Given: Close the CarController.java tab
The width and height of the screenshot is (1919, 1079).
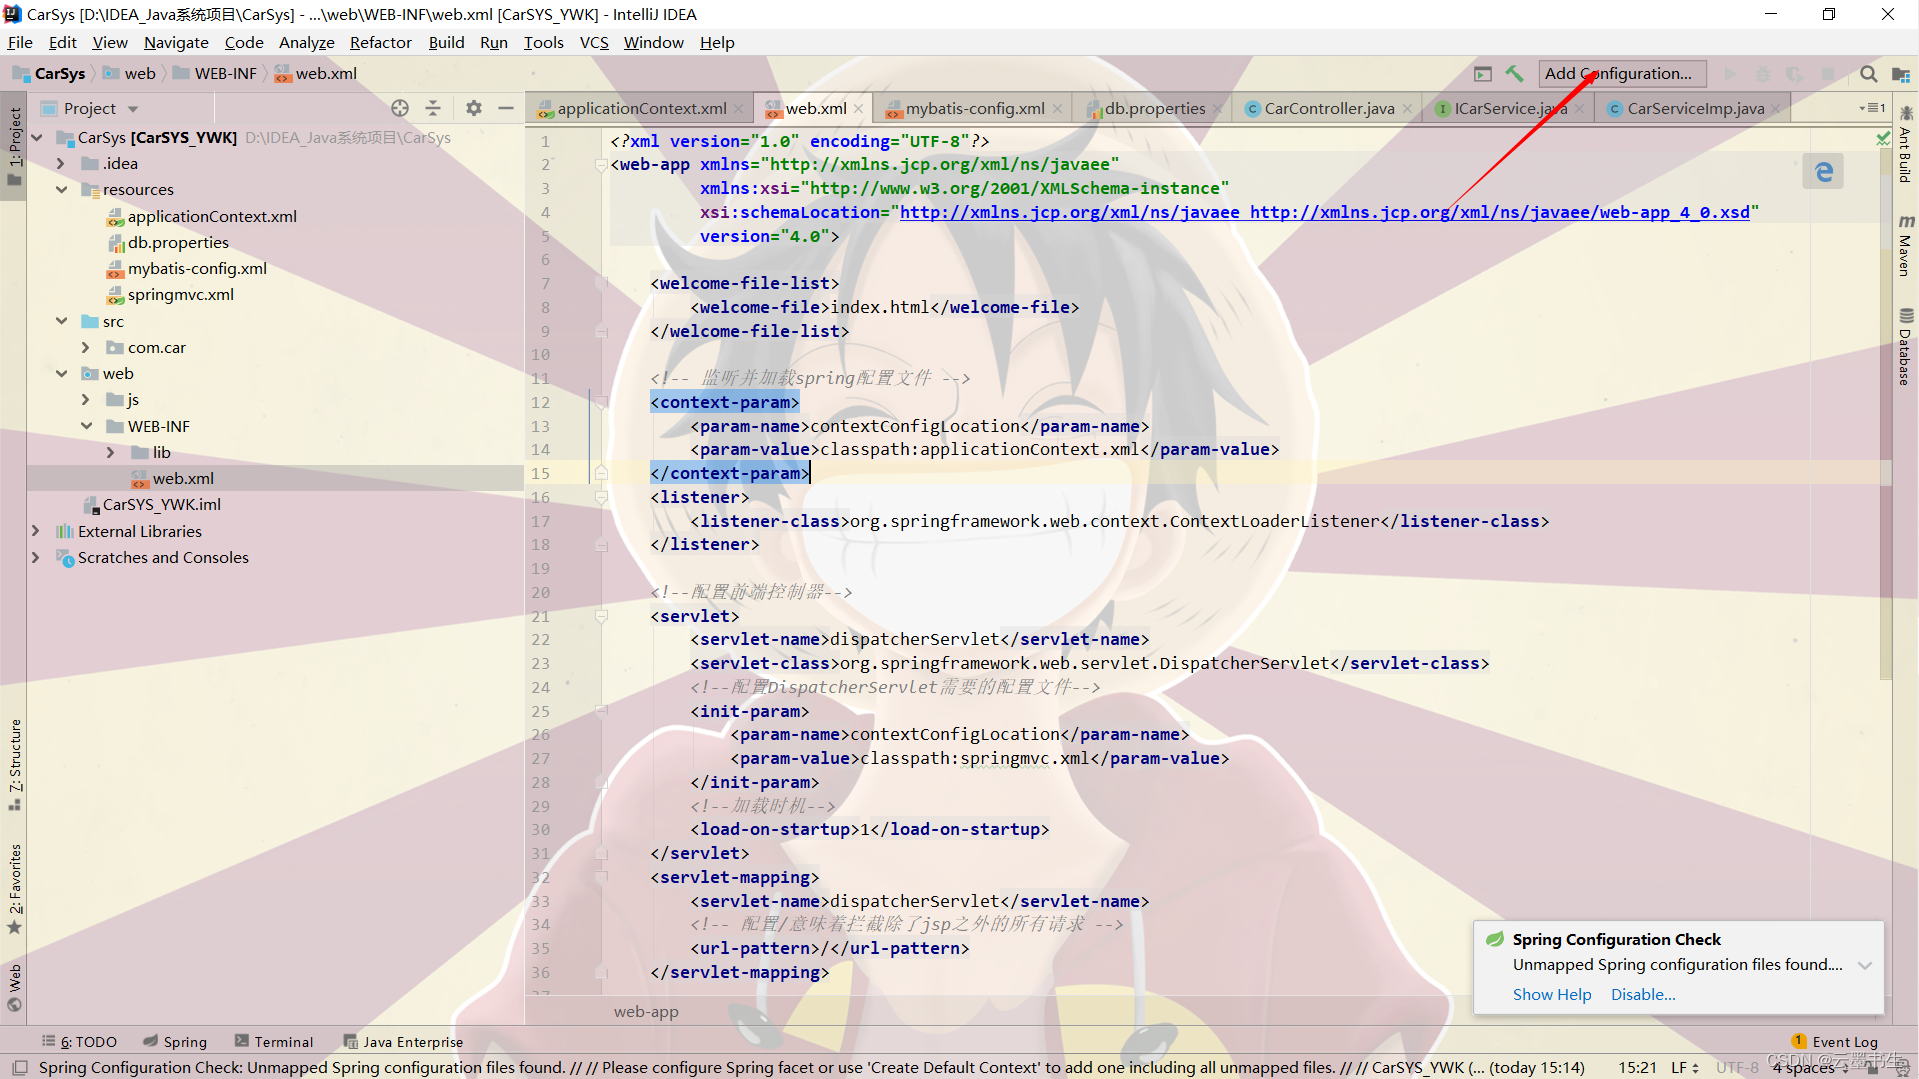Looking at the screenshot, I should point(1407,109).
